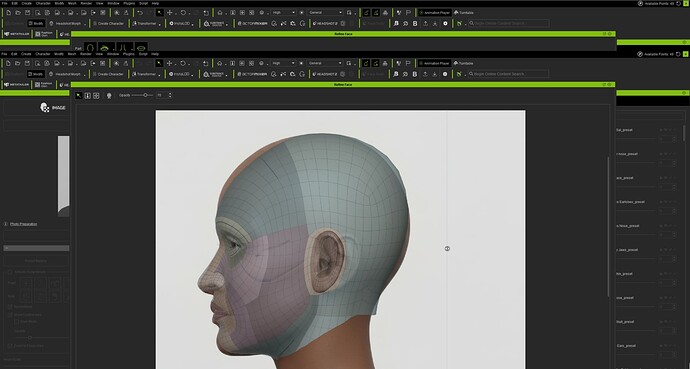This screenshot has width=690, height=369.
Task: Click reset icon next to Available Points, front window
Action: 678,54
